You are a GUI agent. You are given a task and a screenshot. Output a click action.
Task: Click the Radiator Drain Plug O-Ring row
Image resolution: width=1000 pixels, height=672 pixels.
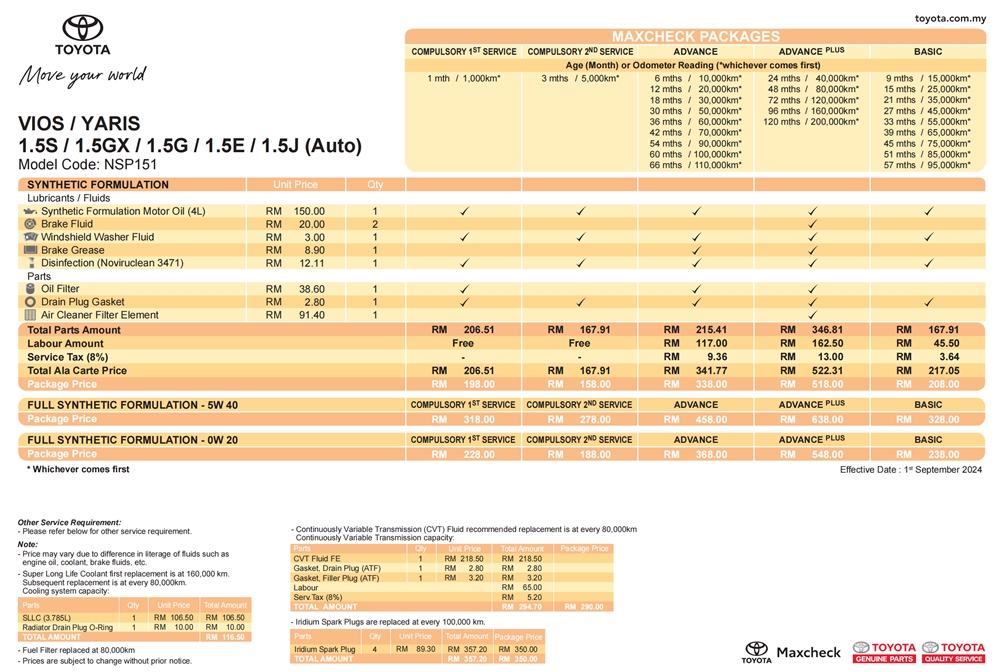coord(135,627)
